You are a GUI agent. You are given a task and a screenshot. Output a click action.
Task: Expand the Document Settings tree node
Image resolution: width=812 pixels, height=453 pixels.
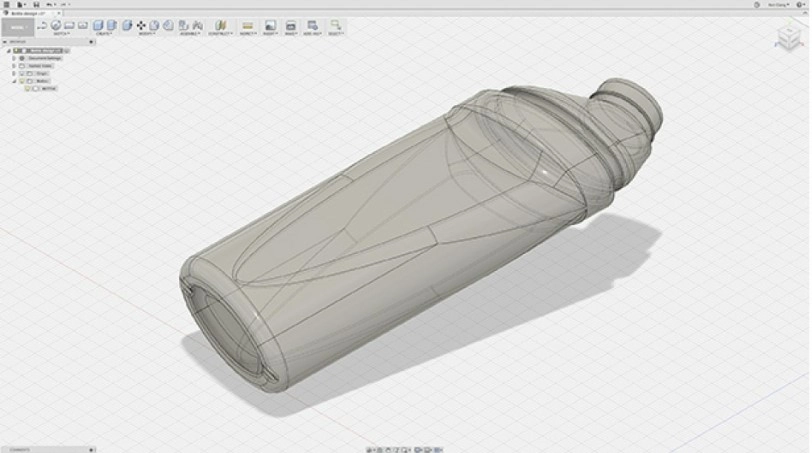[x=13, y=58]
